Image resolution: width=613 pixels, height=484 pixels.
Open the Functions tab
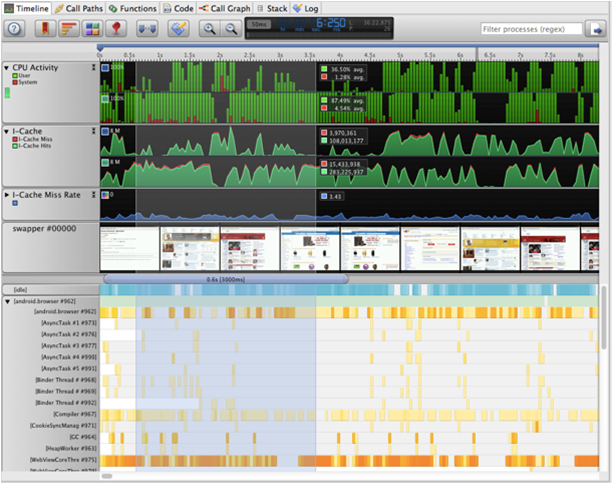pos(133,8)
